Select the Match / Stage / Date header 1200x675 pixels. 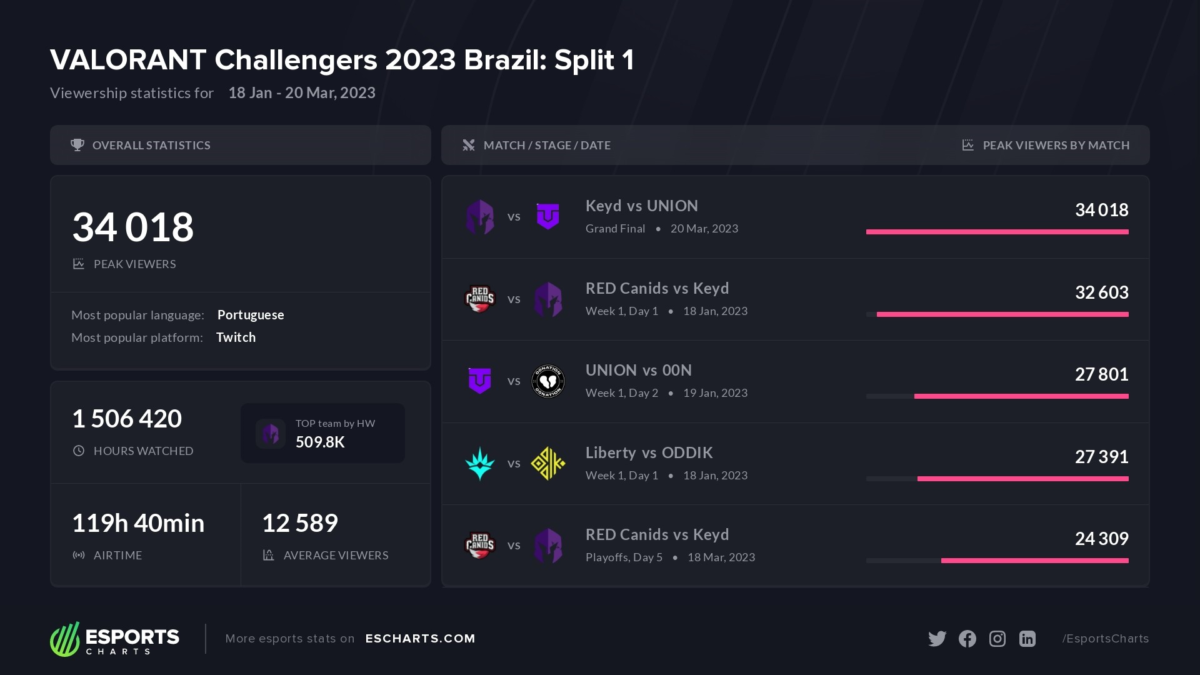(x=546, y=145)
